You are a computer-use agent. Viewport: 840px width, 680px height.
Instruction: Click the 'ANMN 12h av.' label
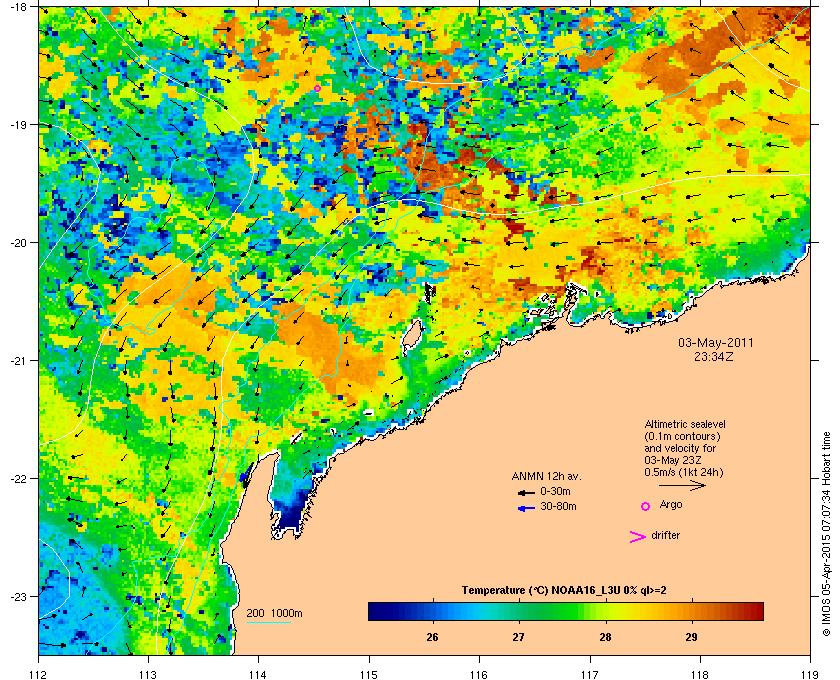pos(546,476)
